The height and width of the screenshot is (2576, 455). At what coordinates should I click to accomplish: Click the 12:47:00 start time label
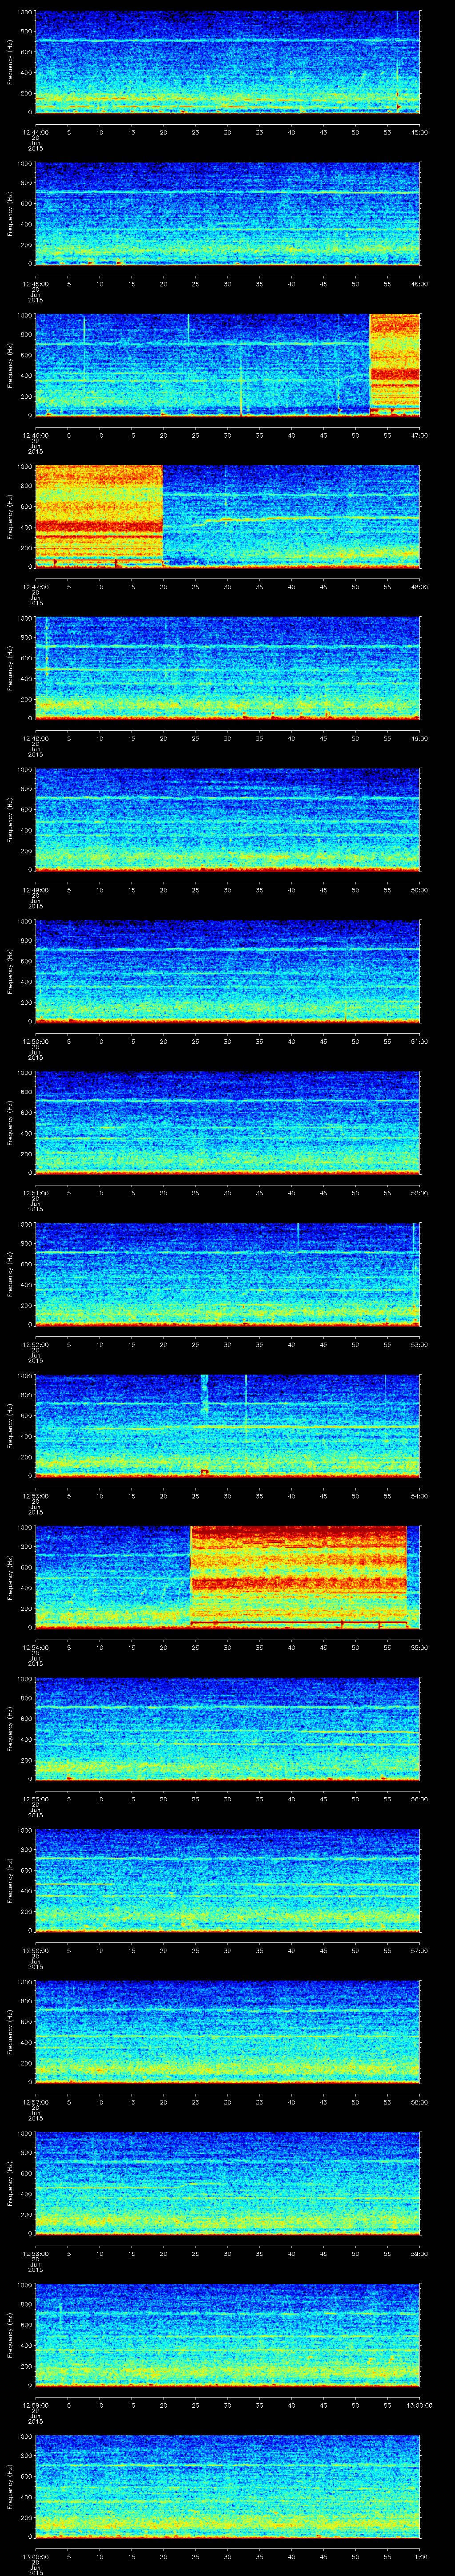point(35,586)
